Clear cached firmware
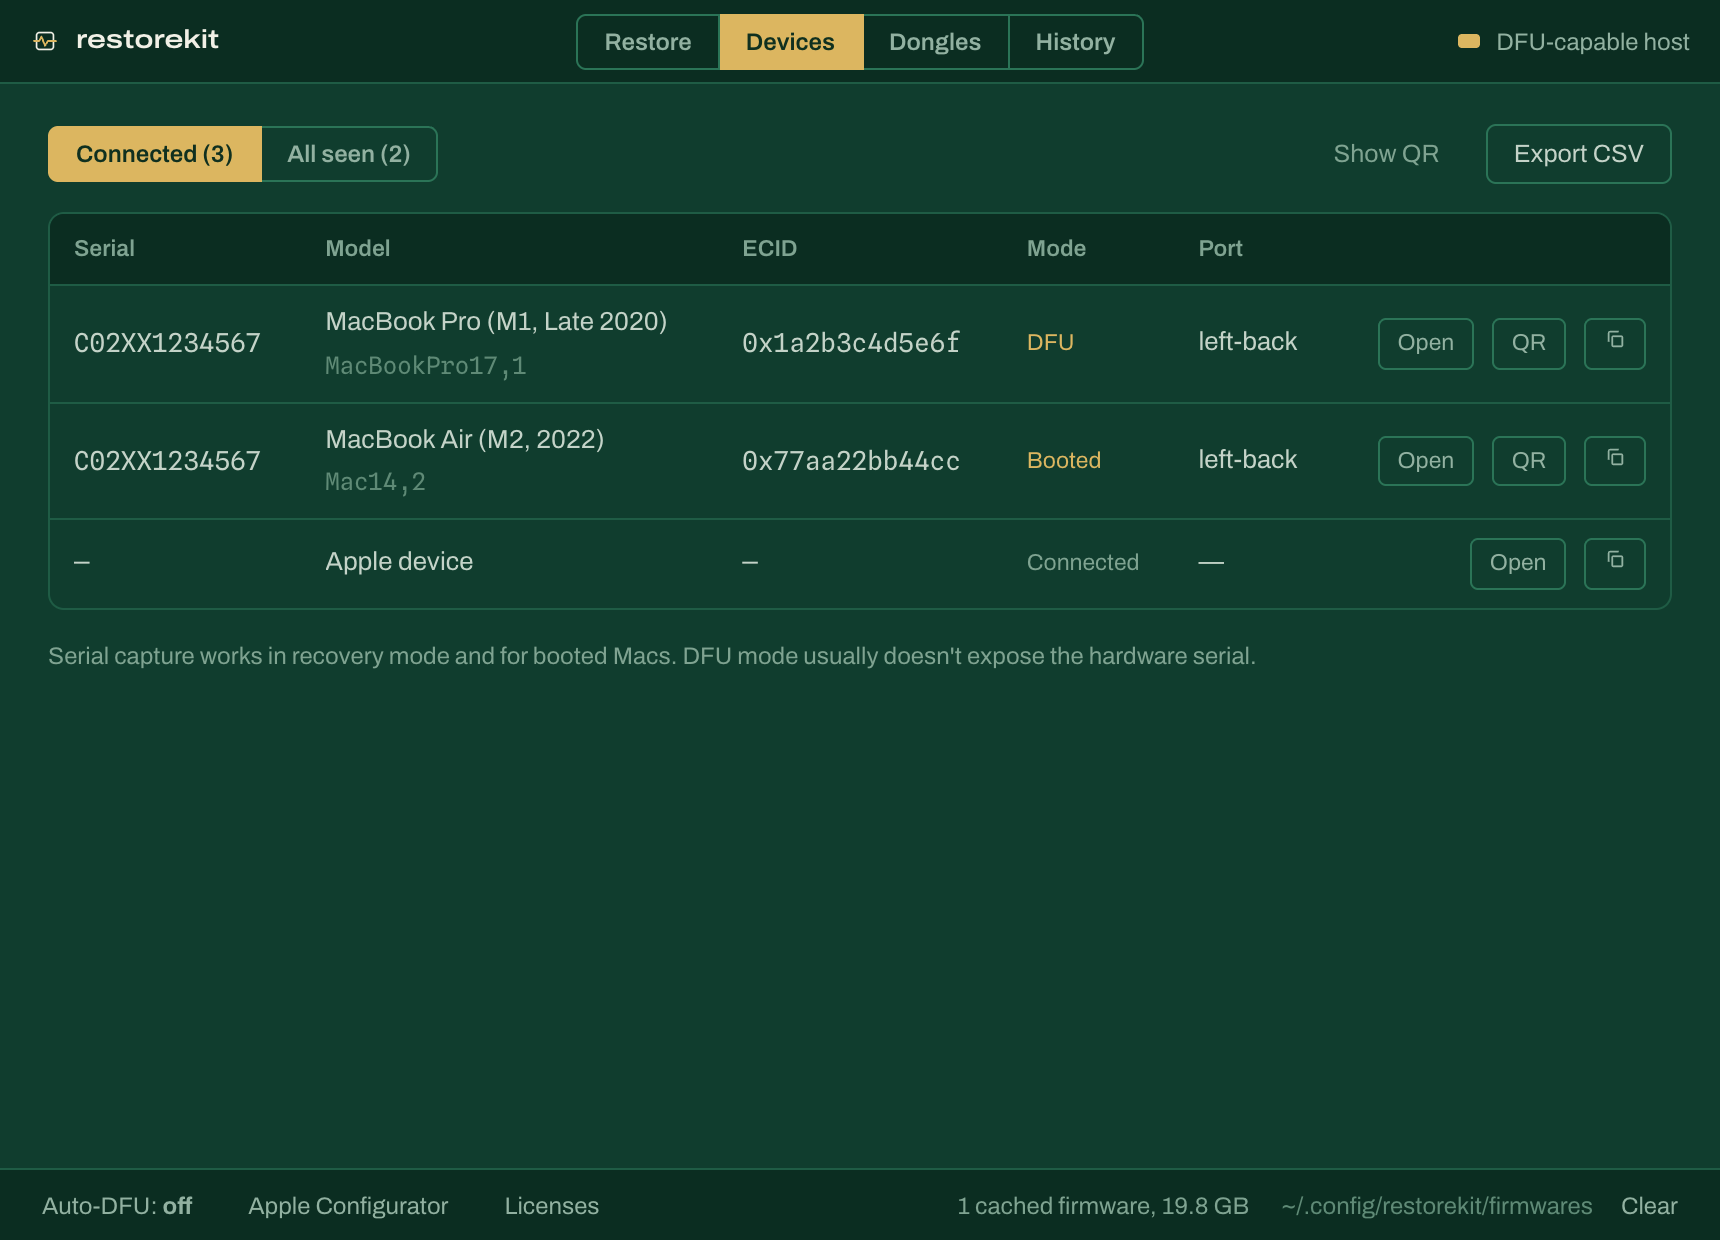Image resolution: width=1720 pixels, height=1240 pixels. coord(1649,1206)
